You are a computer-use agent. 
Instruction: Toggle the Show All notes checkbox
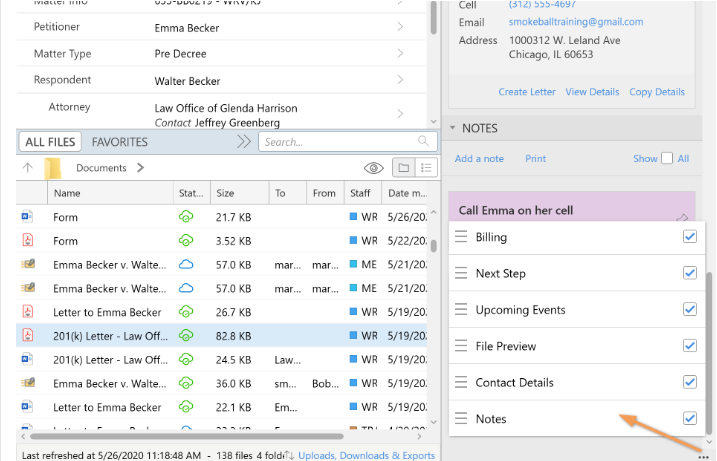pos(667,158)
